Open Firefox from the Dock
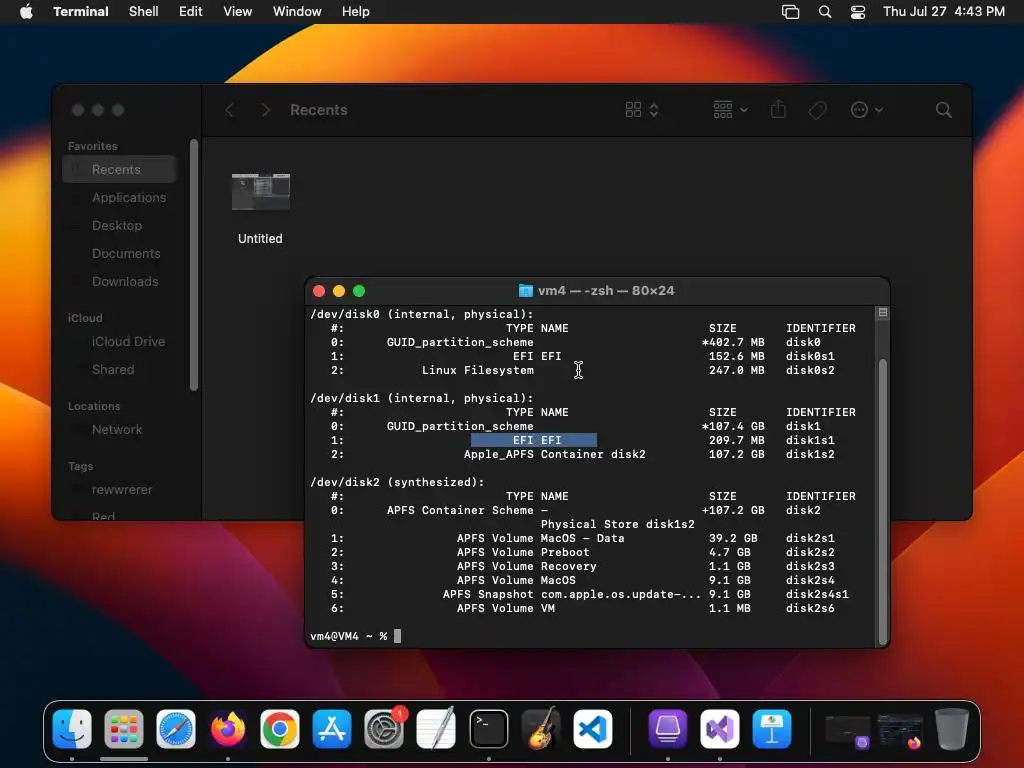This screenshot has width=1024, height=768. (228, 729)
